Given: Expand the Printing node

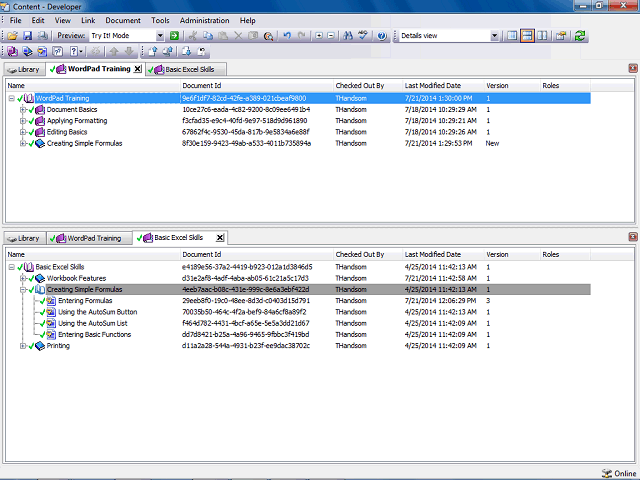Looking at the screenshot, I should [23, 346].
